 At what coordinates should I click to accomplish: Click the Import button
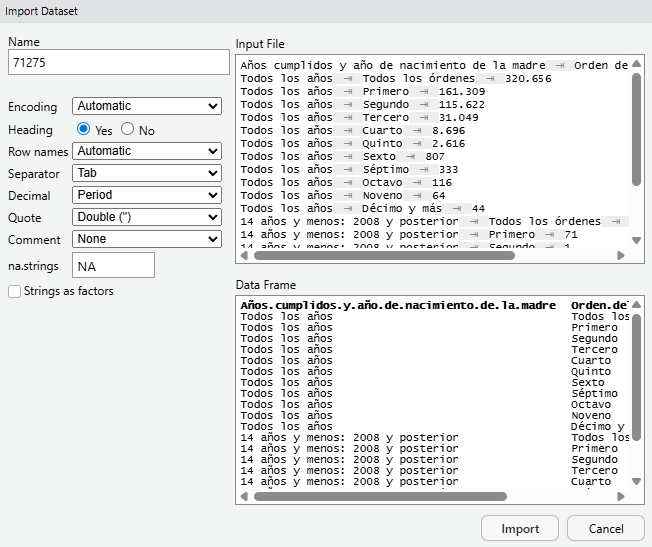click(520, 529)
